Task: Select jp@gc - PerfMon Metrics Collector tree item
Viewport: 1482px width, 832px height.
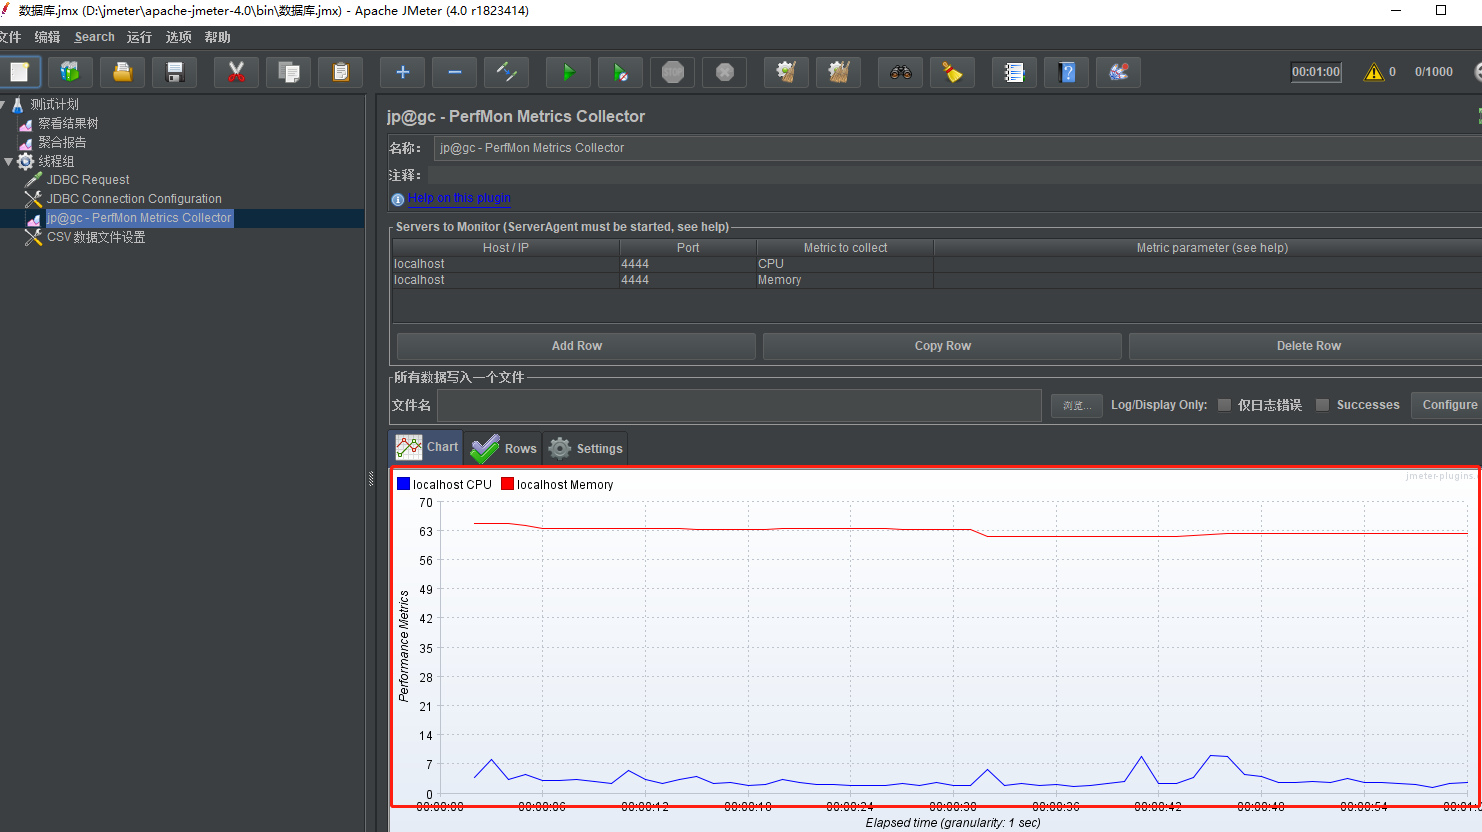Action: pos(139,218)
